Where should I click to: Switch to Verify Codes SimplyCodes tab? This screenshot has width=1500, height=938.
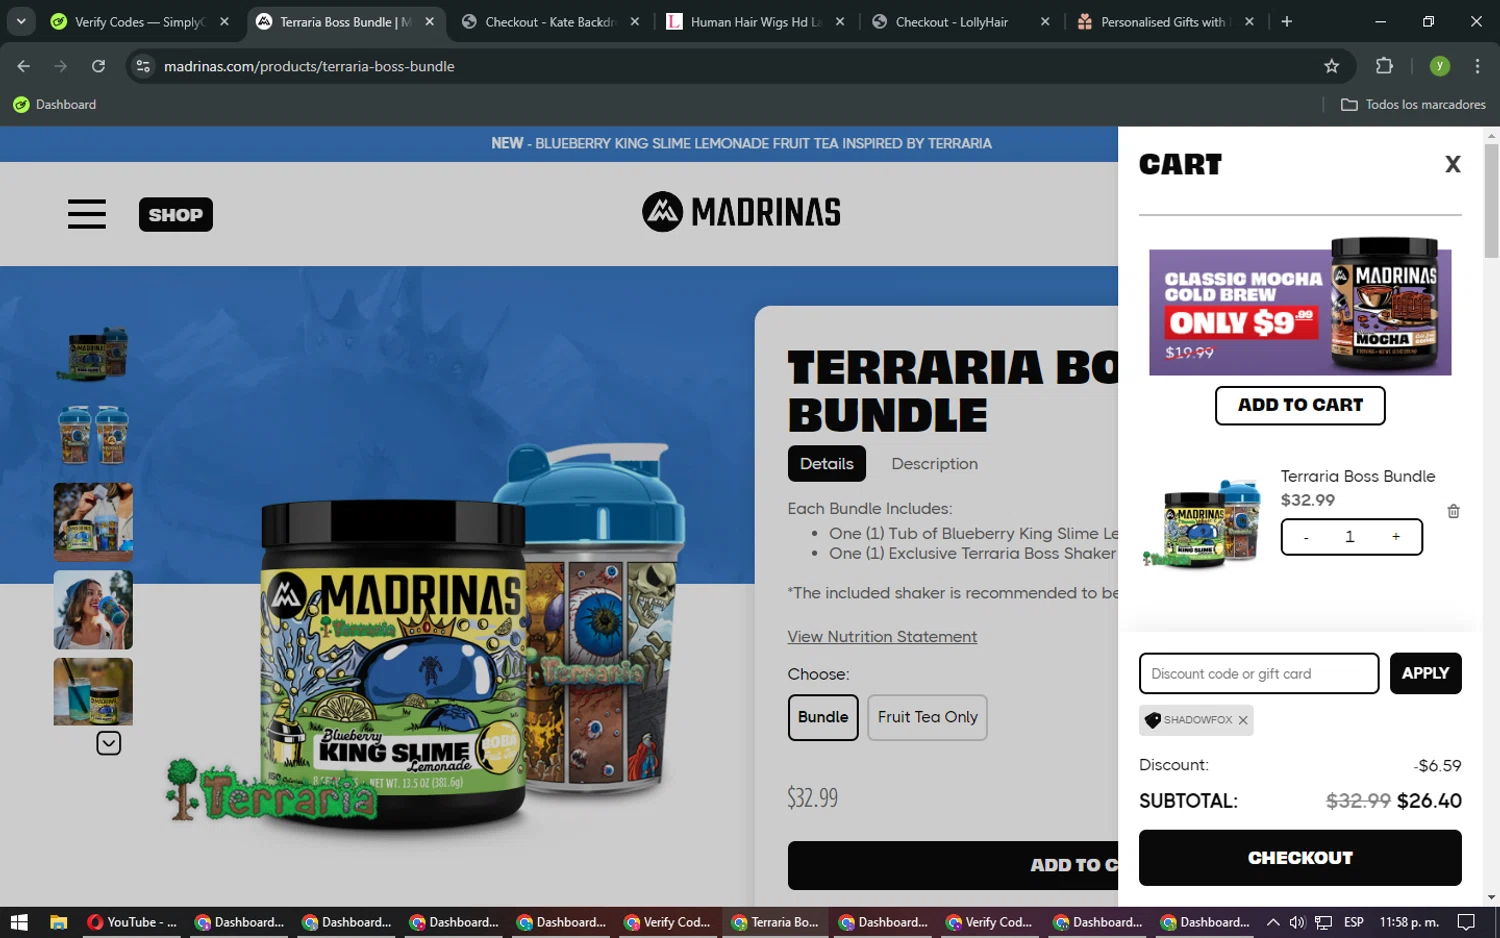pyautogui.click(x=140, y=21)
